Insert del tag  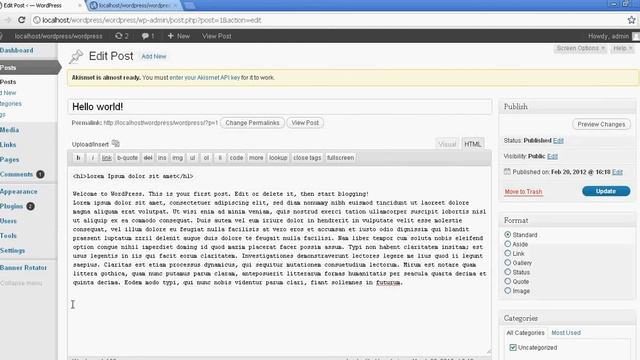(148, 158)
